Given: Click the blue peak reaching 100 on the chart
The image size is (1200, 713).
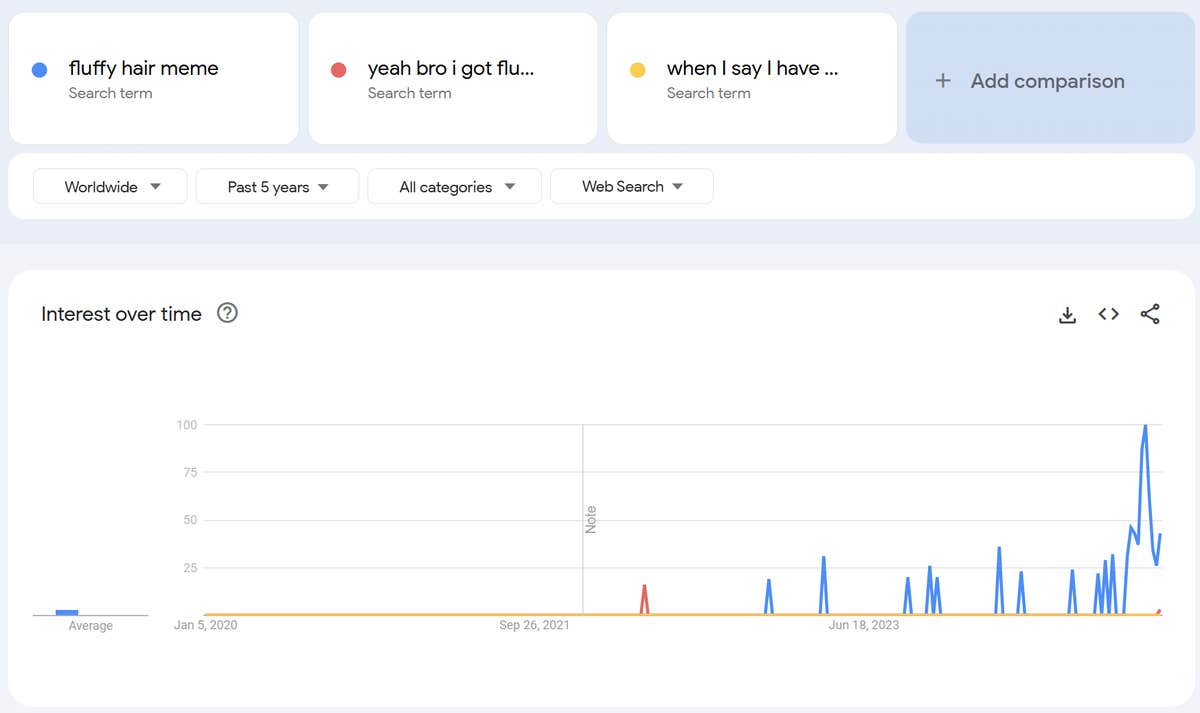Looking at the screenshot, I should pyautogui.click(x=1145, y=427).
